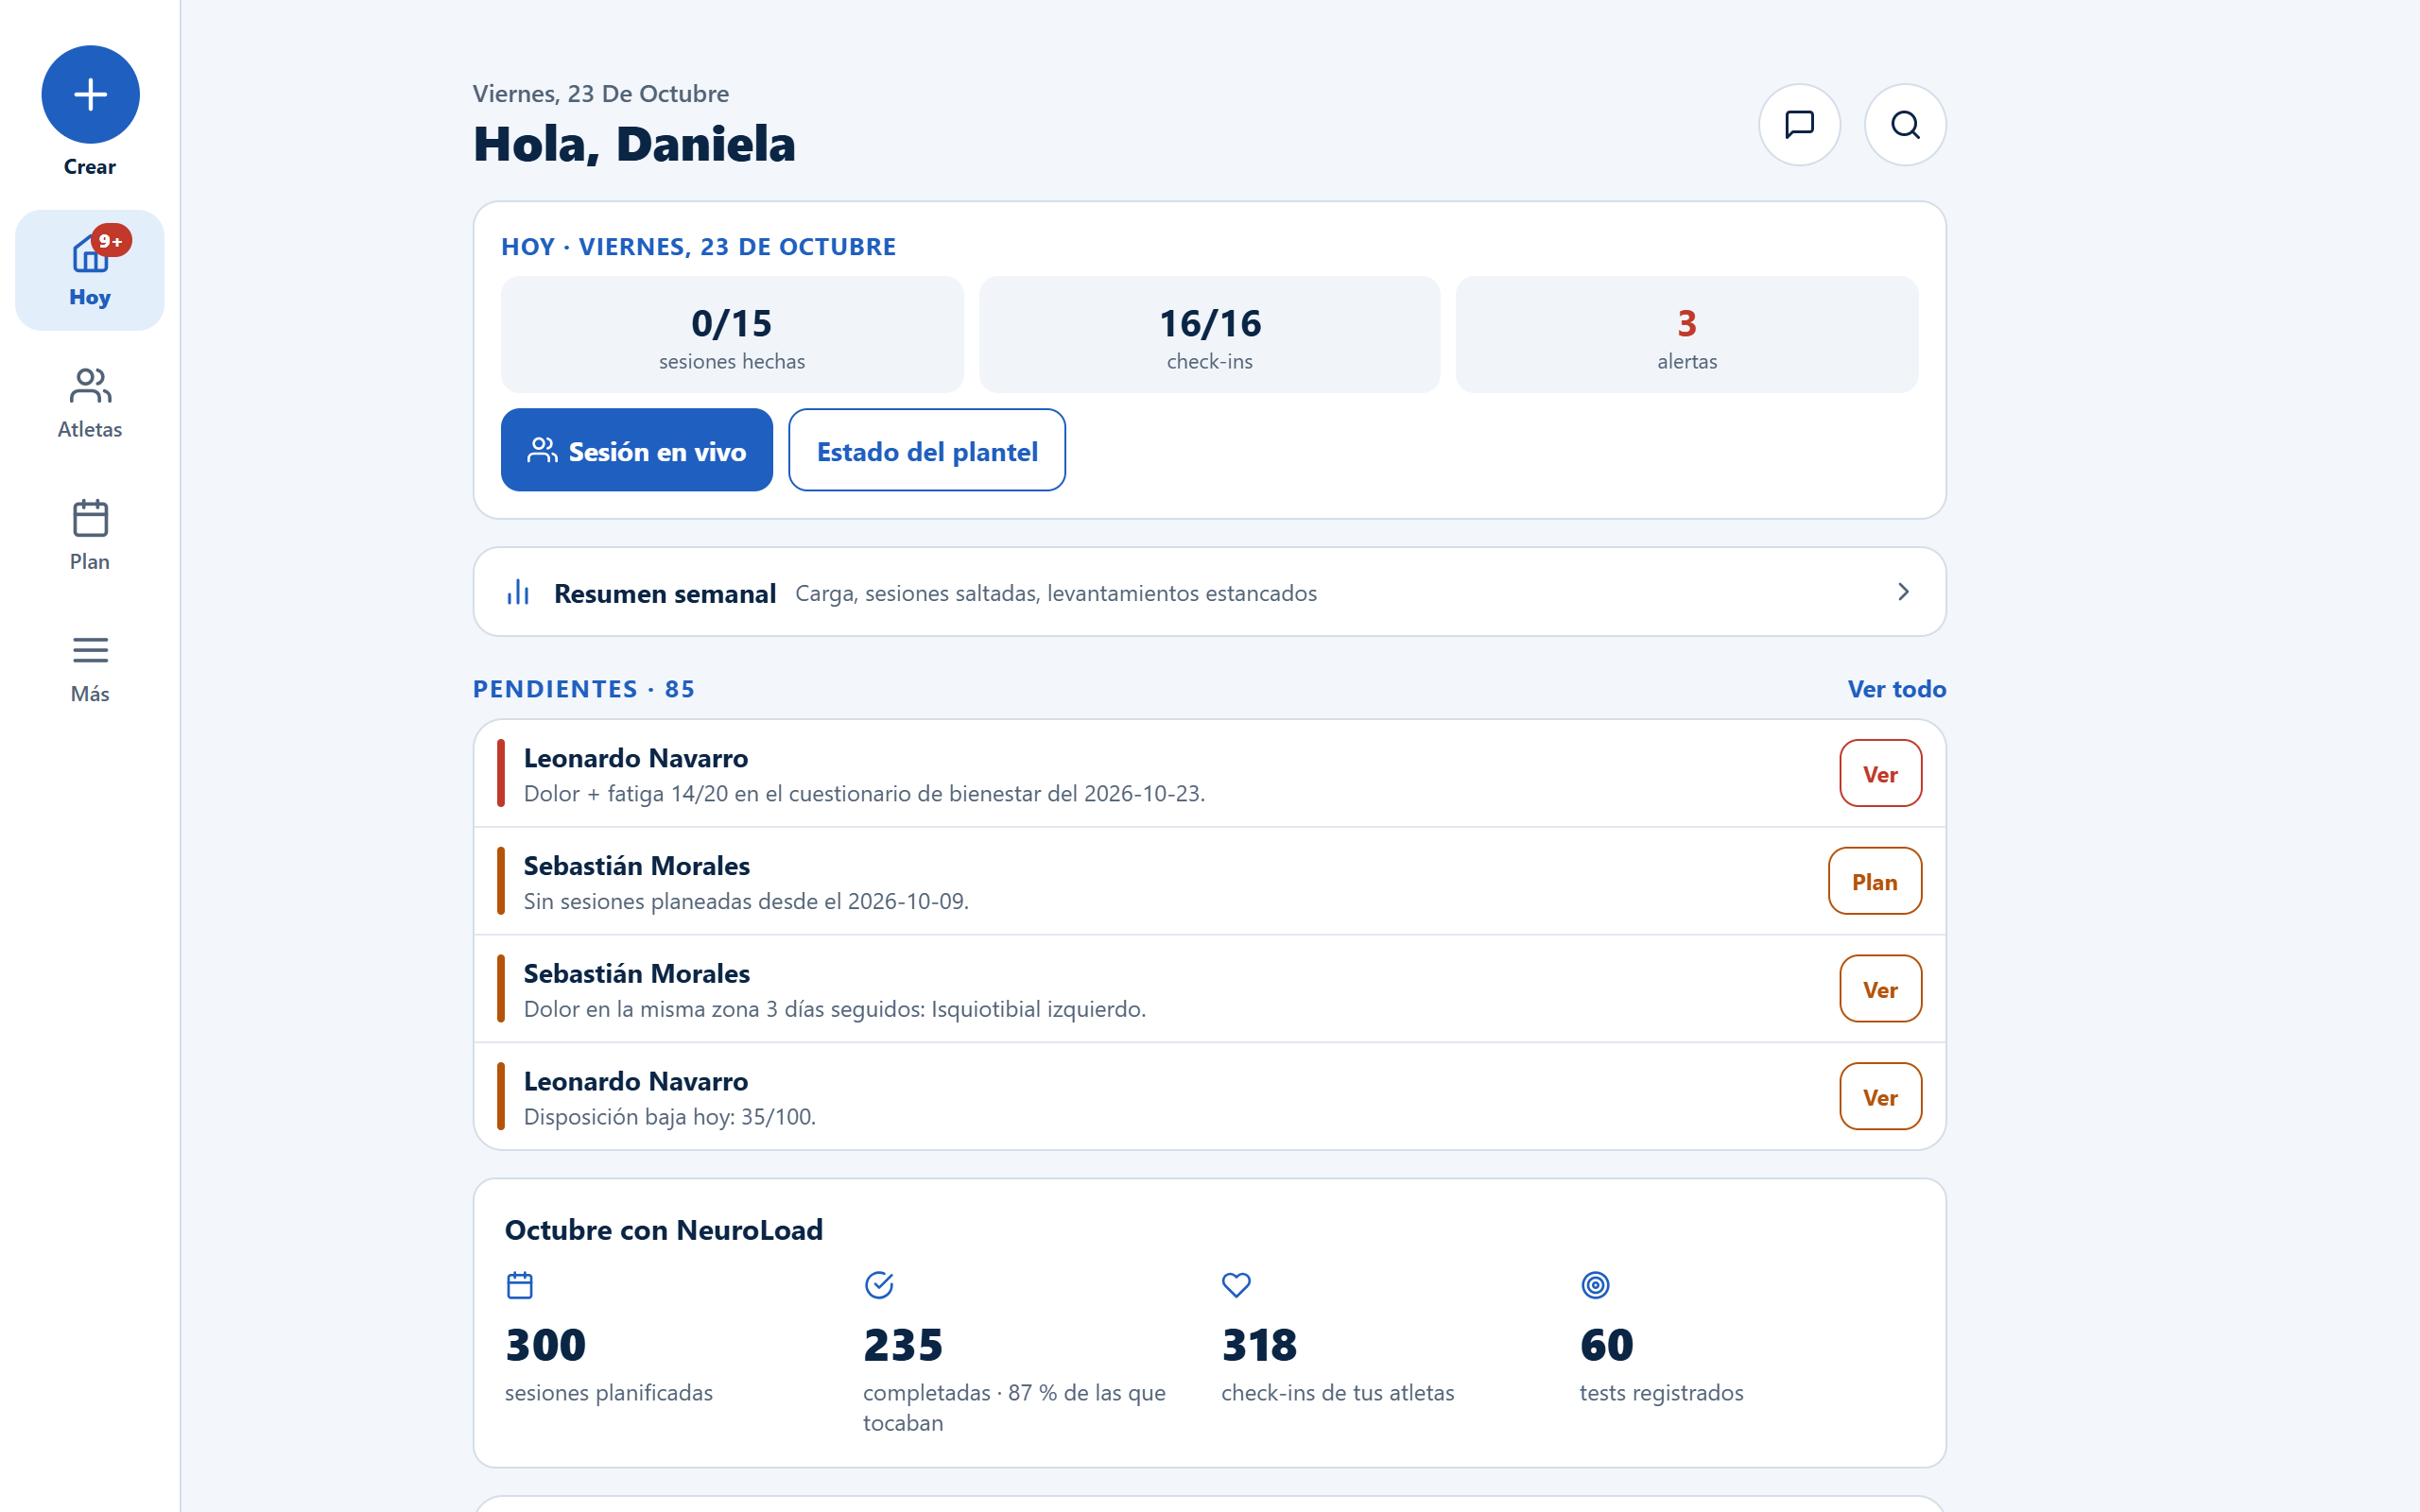Click Ver for Leonardo Navarro disposición baja
This screenshot has width=2420, height=1512.
click(x=1880, y=1097)
